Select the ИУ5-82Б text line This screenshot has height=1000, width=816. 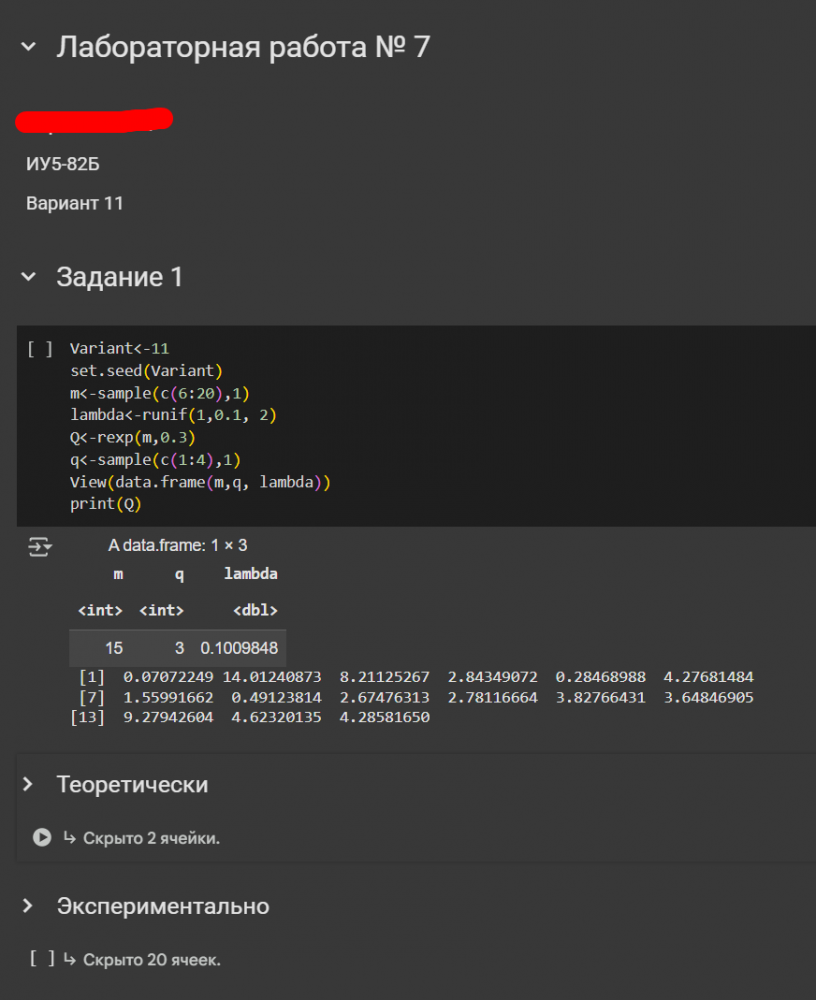tap(63, 164)
